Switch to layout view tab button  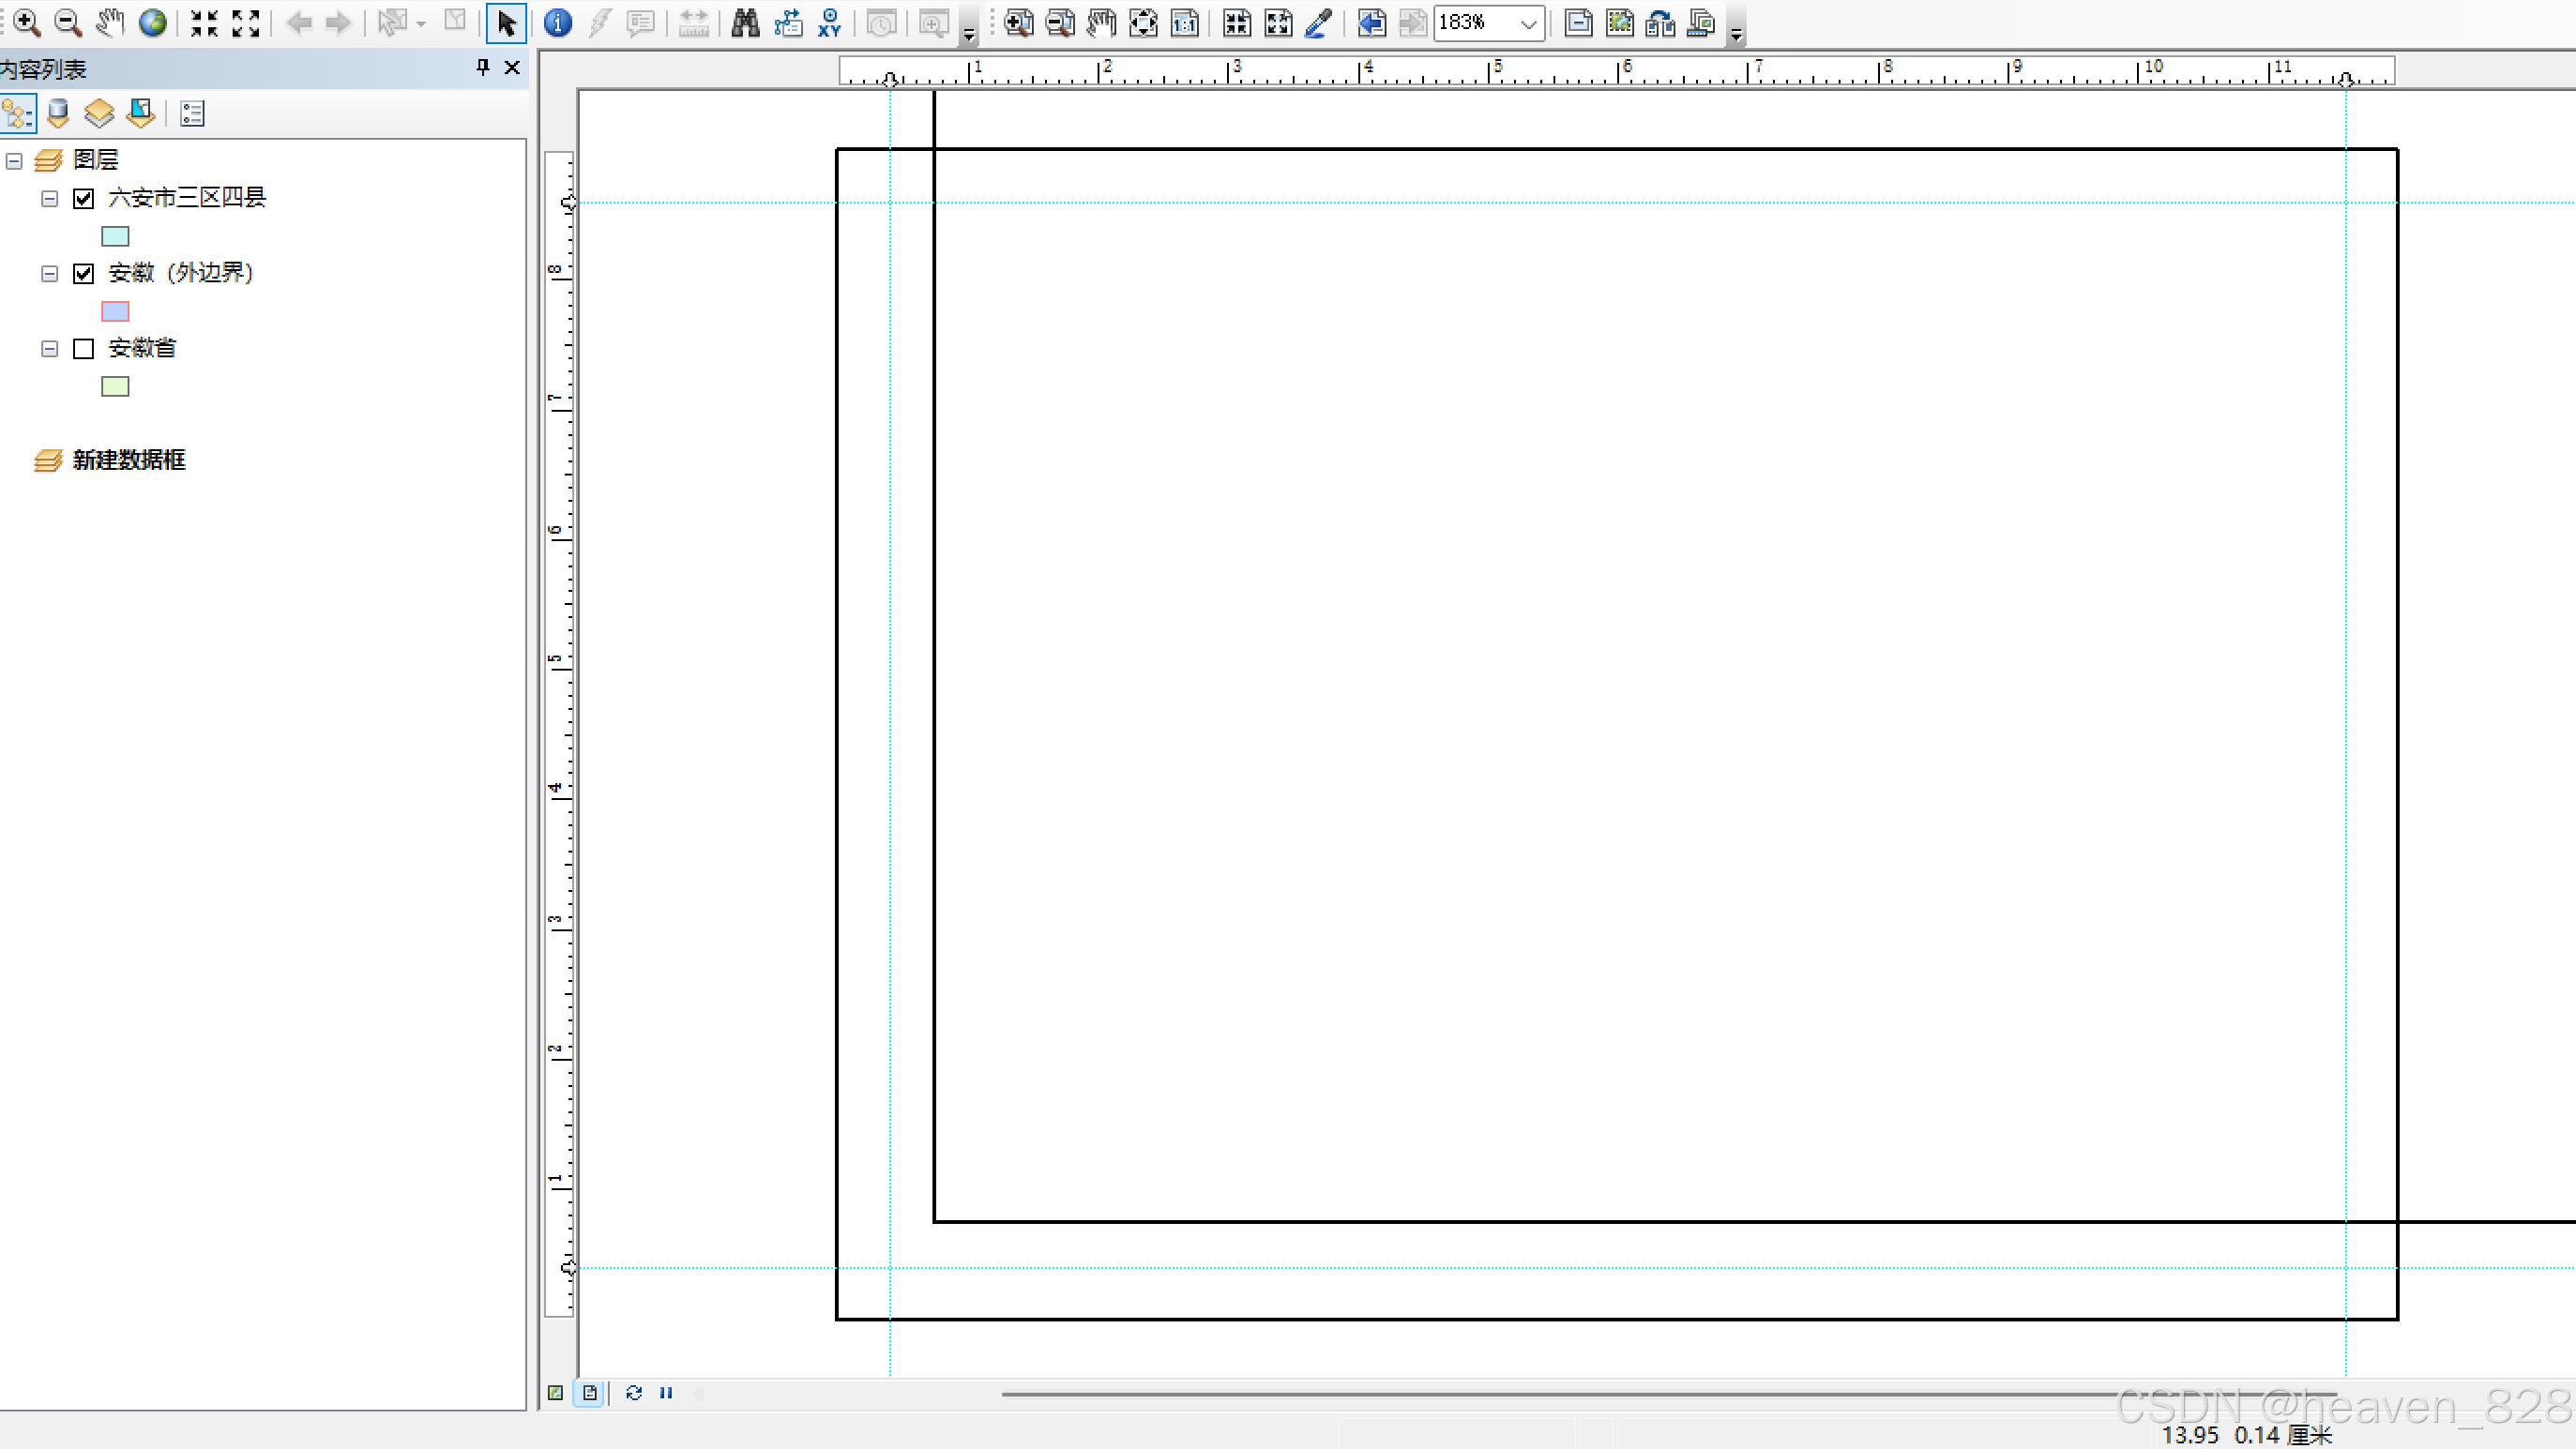590,1393
